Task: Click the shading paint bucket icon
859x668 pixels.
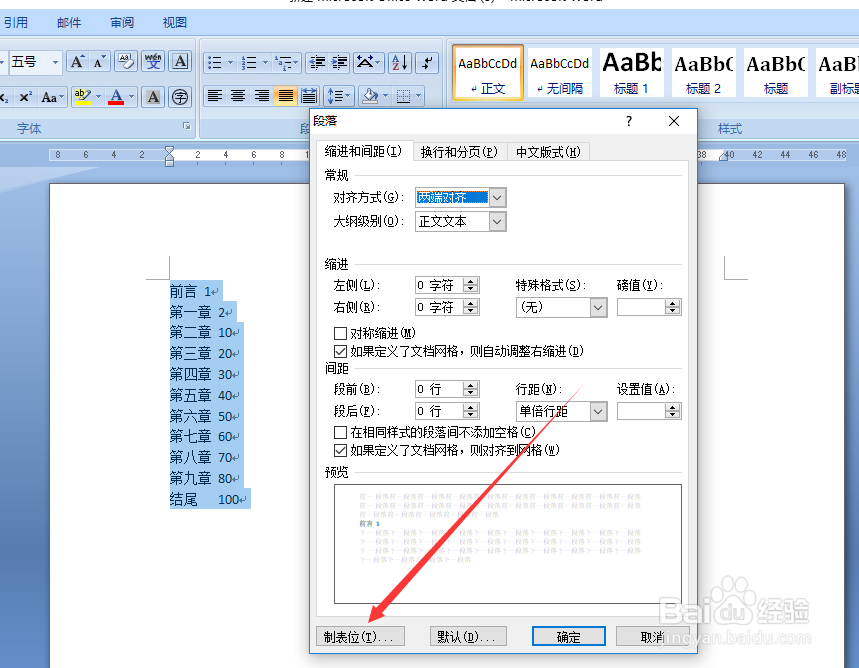Action: (x=370, y=96)
